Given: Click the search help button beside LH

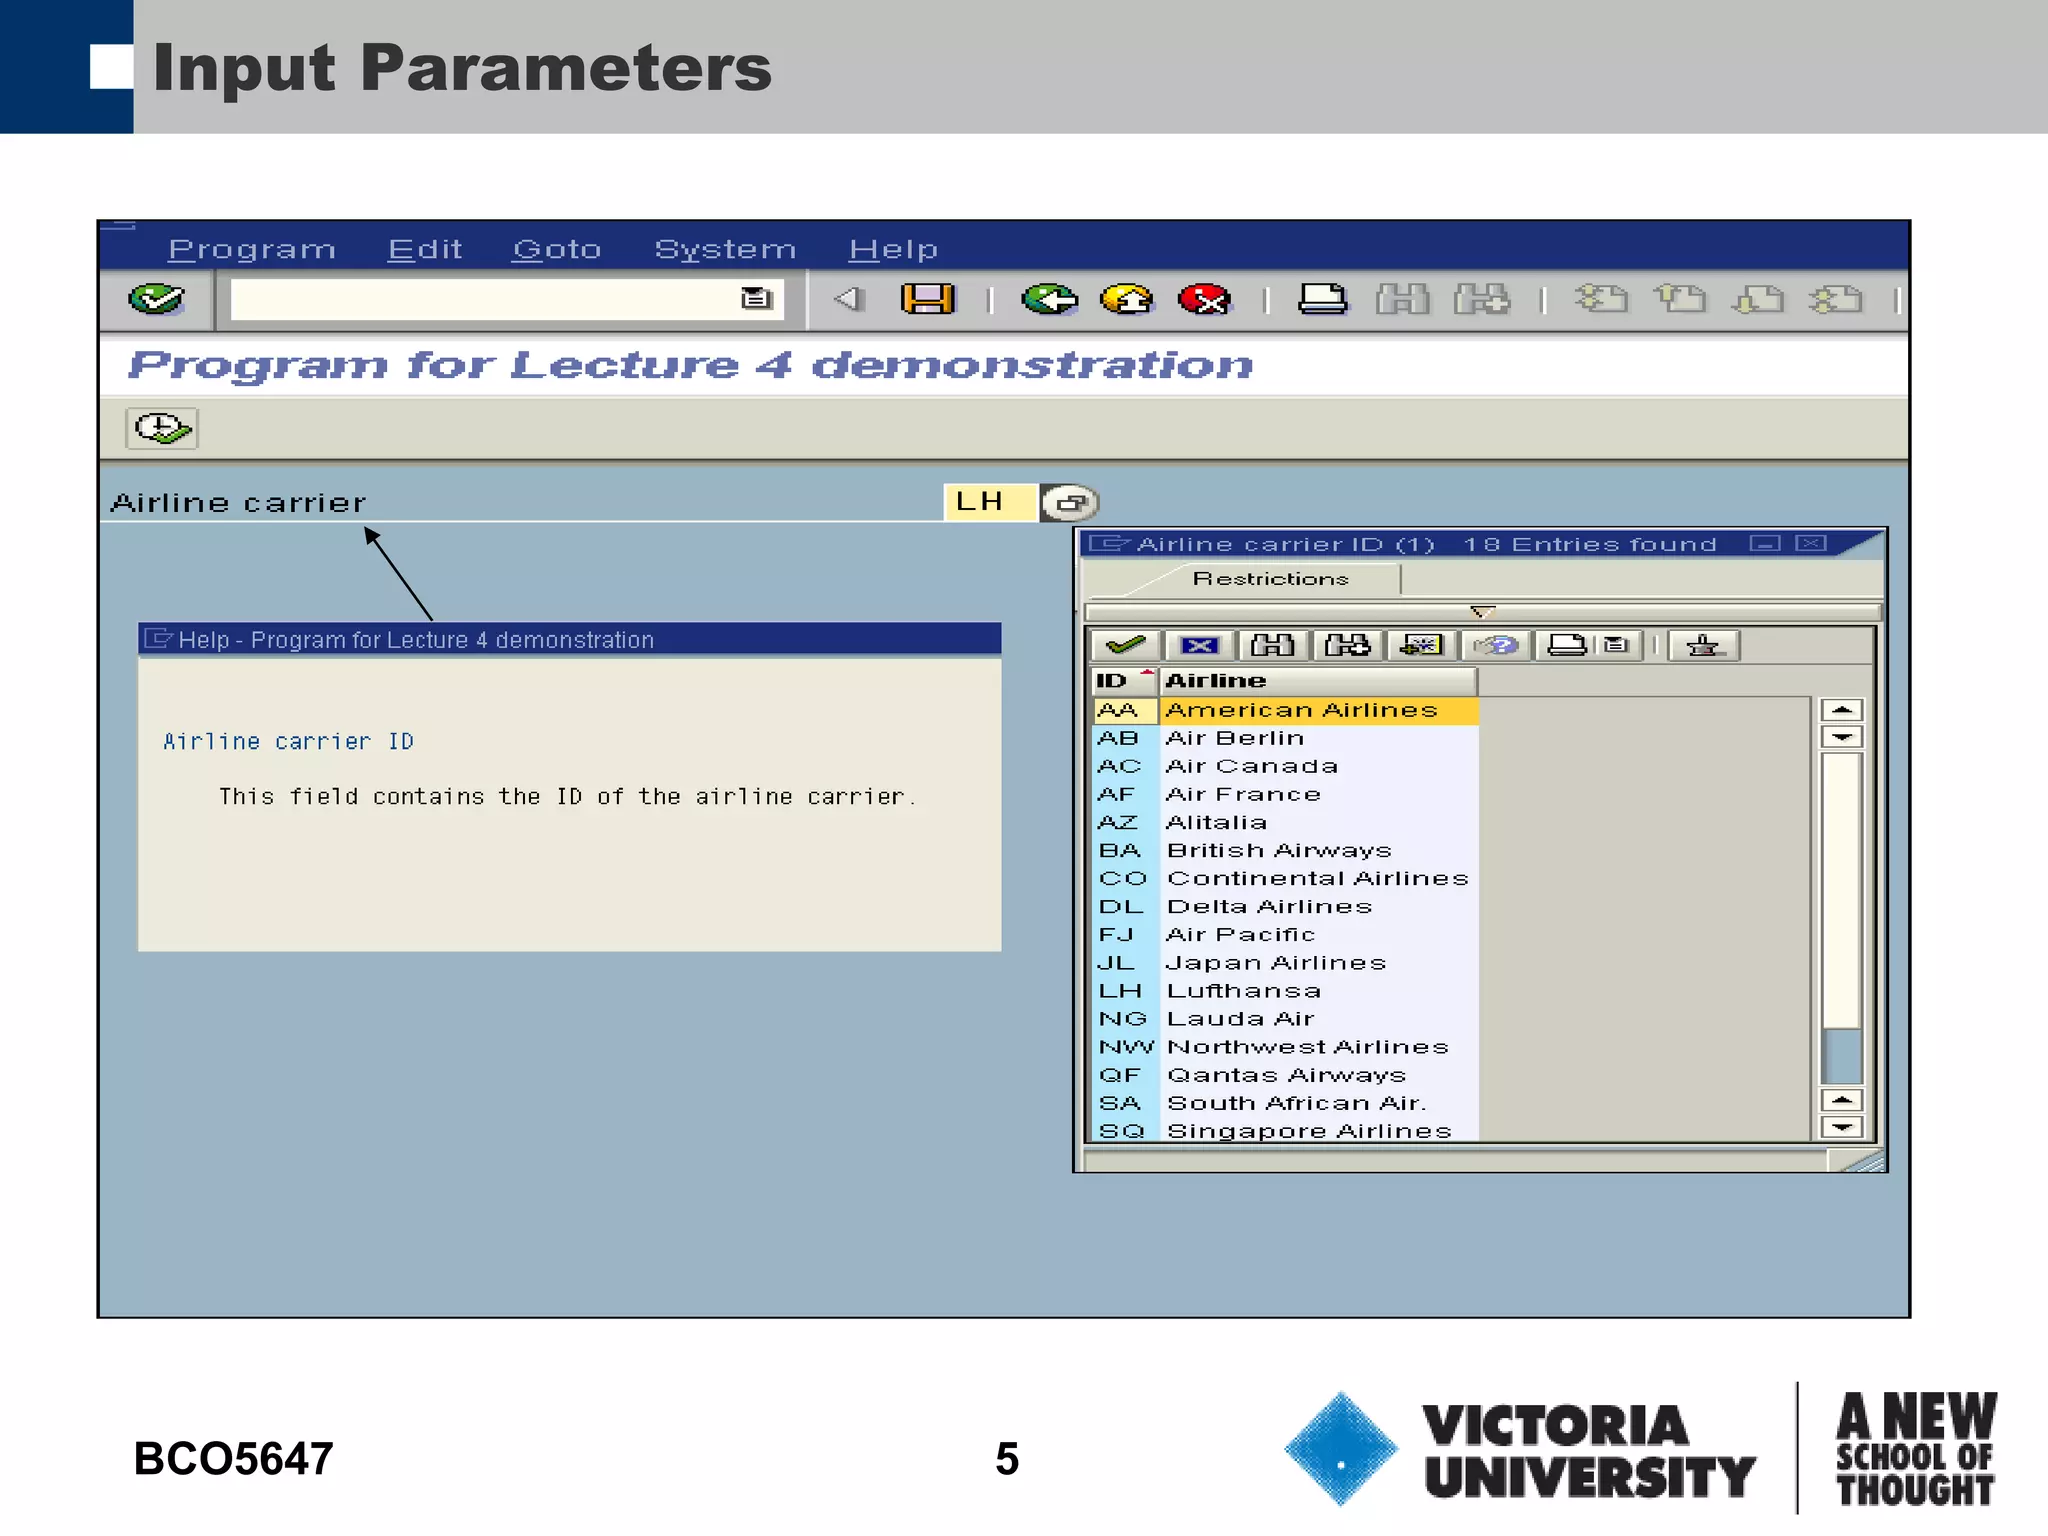Looking at the screenshot, I should pyautogui.click(x=1069, y=503).
